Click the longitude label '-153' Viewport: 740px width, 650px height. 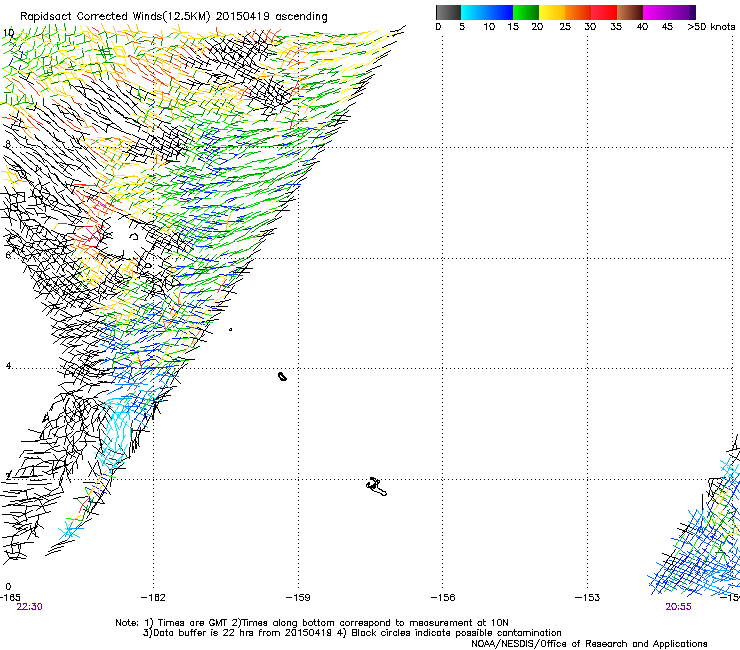coord(587,598)
